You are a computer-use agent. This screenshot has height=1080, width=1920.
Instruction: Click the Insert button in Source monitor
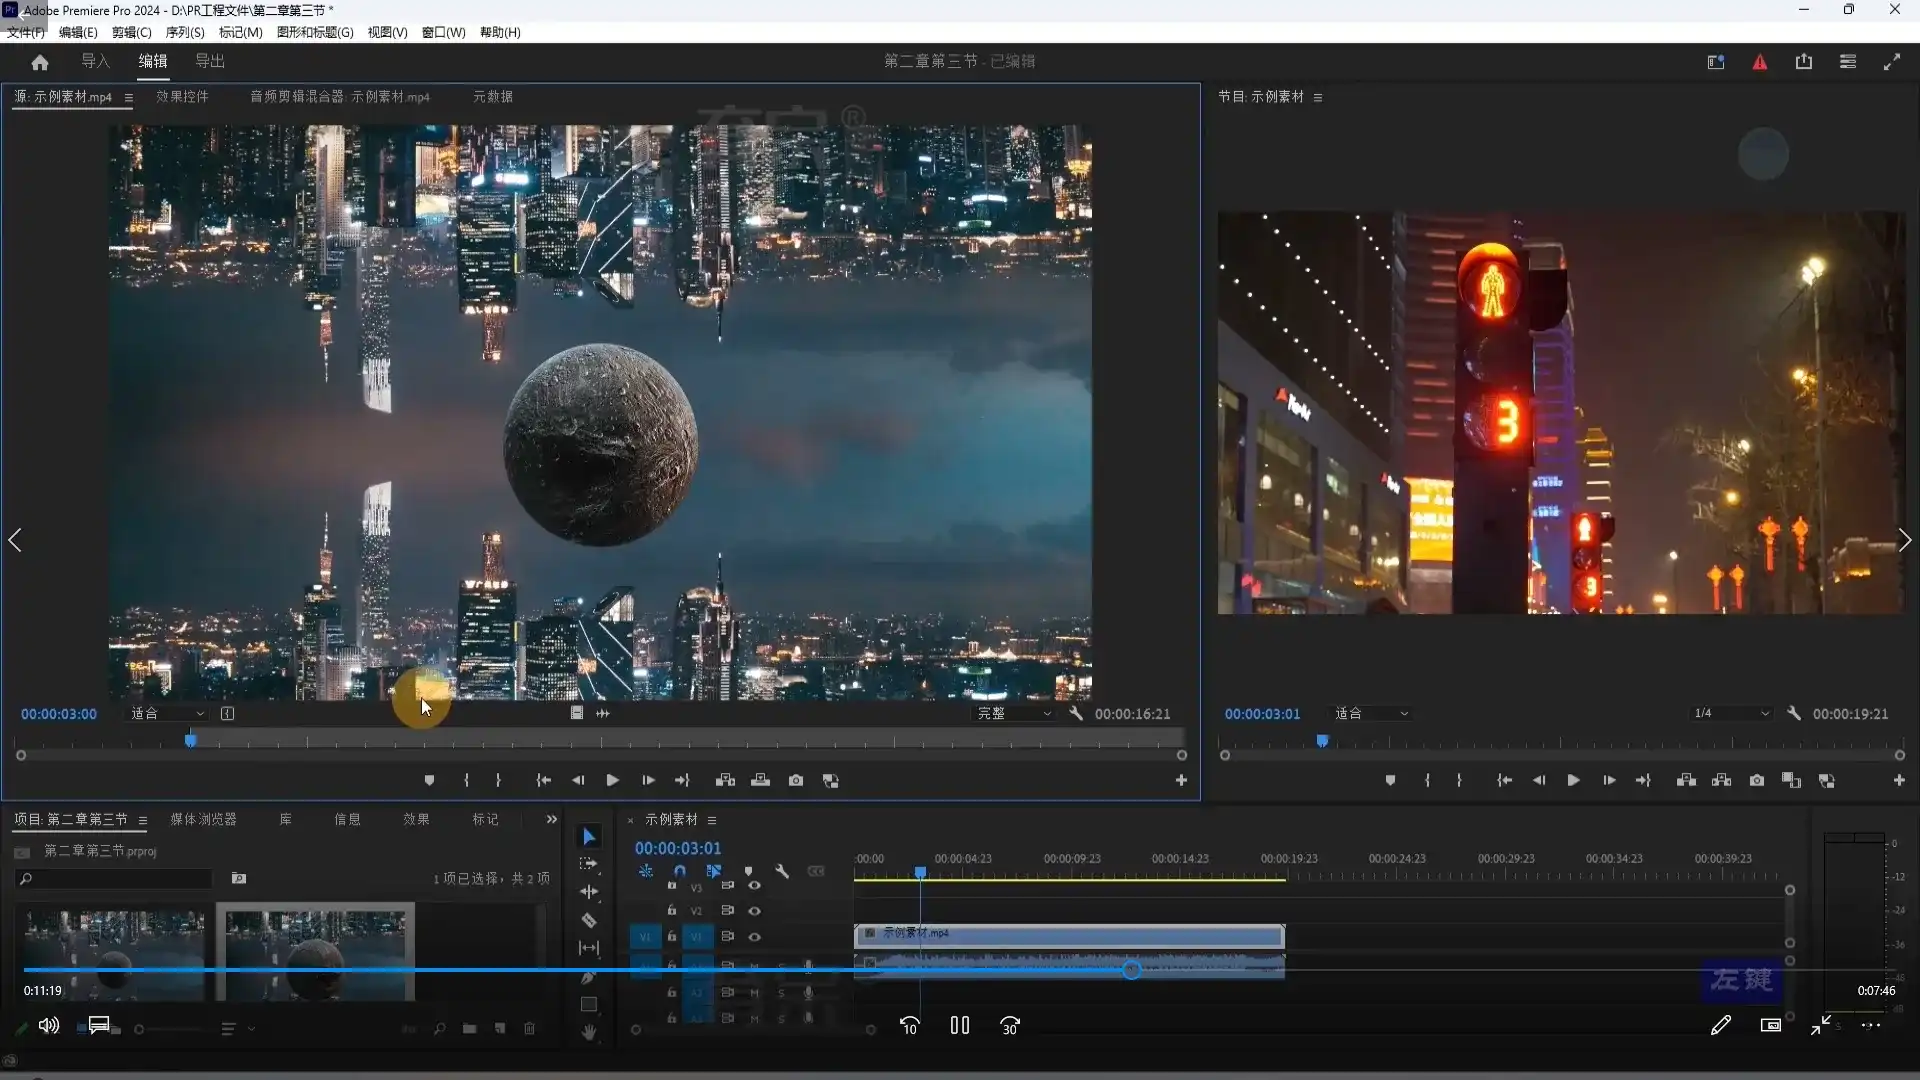pyautogui.click(x=726, y=780)
